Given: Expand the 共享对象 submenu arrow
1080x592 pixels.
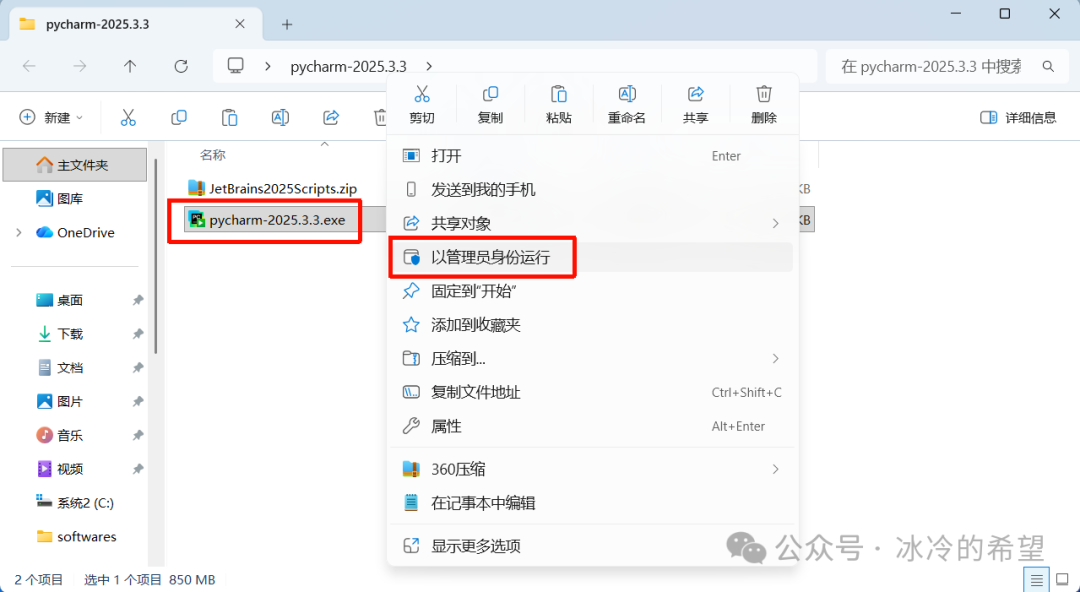Looking at the screenshot, I should [x=776, y=223].
